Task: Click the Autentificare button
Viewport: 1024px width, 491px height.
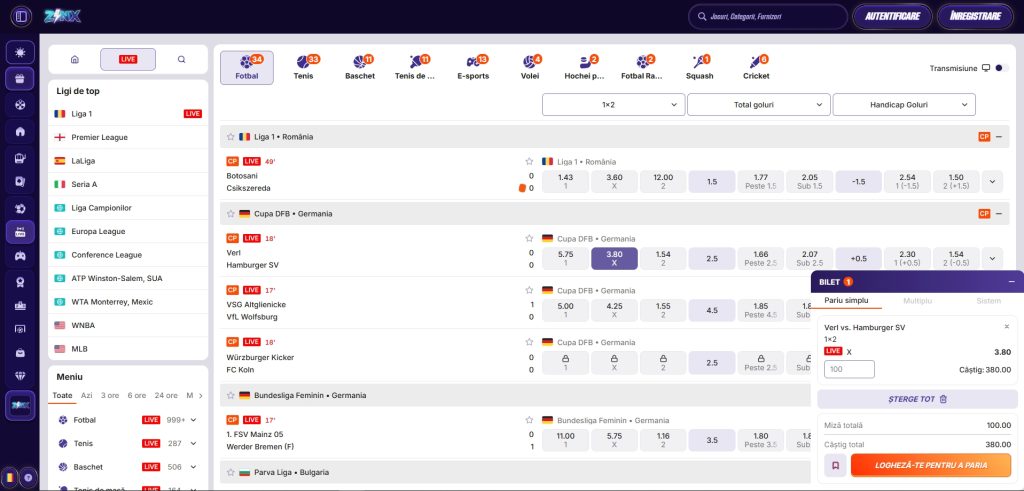Action: 892,17
